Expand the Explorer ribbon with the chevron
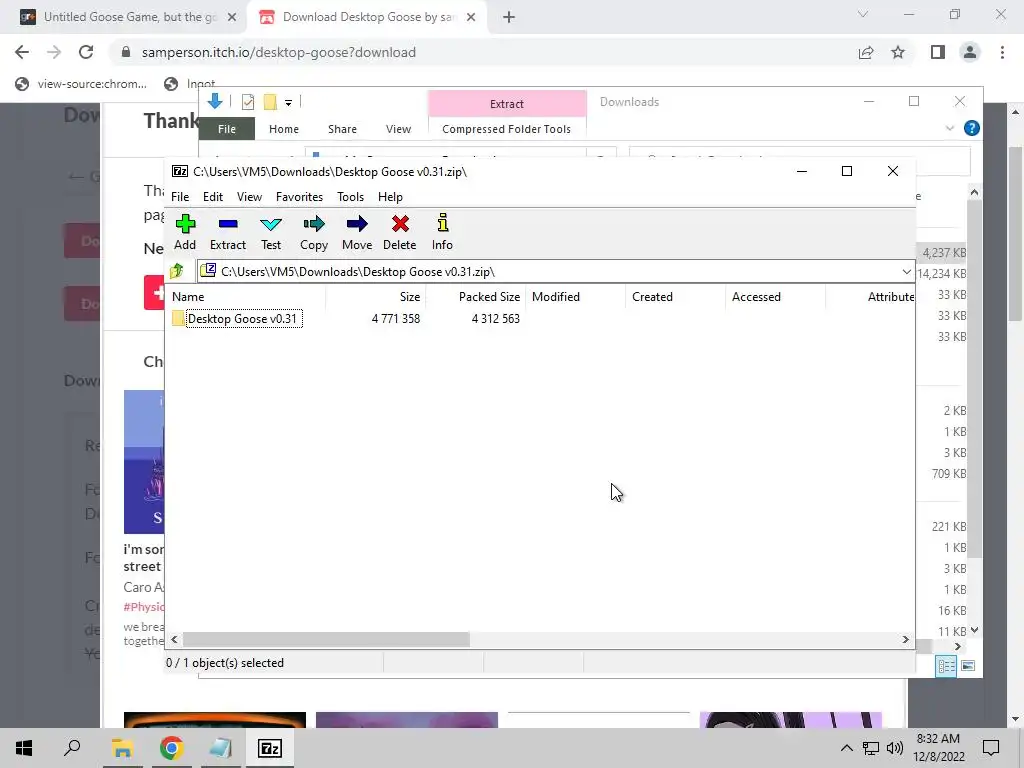The image size is (1024, 768). 950,129
